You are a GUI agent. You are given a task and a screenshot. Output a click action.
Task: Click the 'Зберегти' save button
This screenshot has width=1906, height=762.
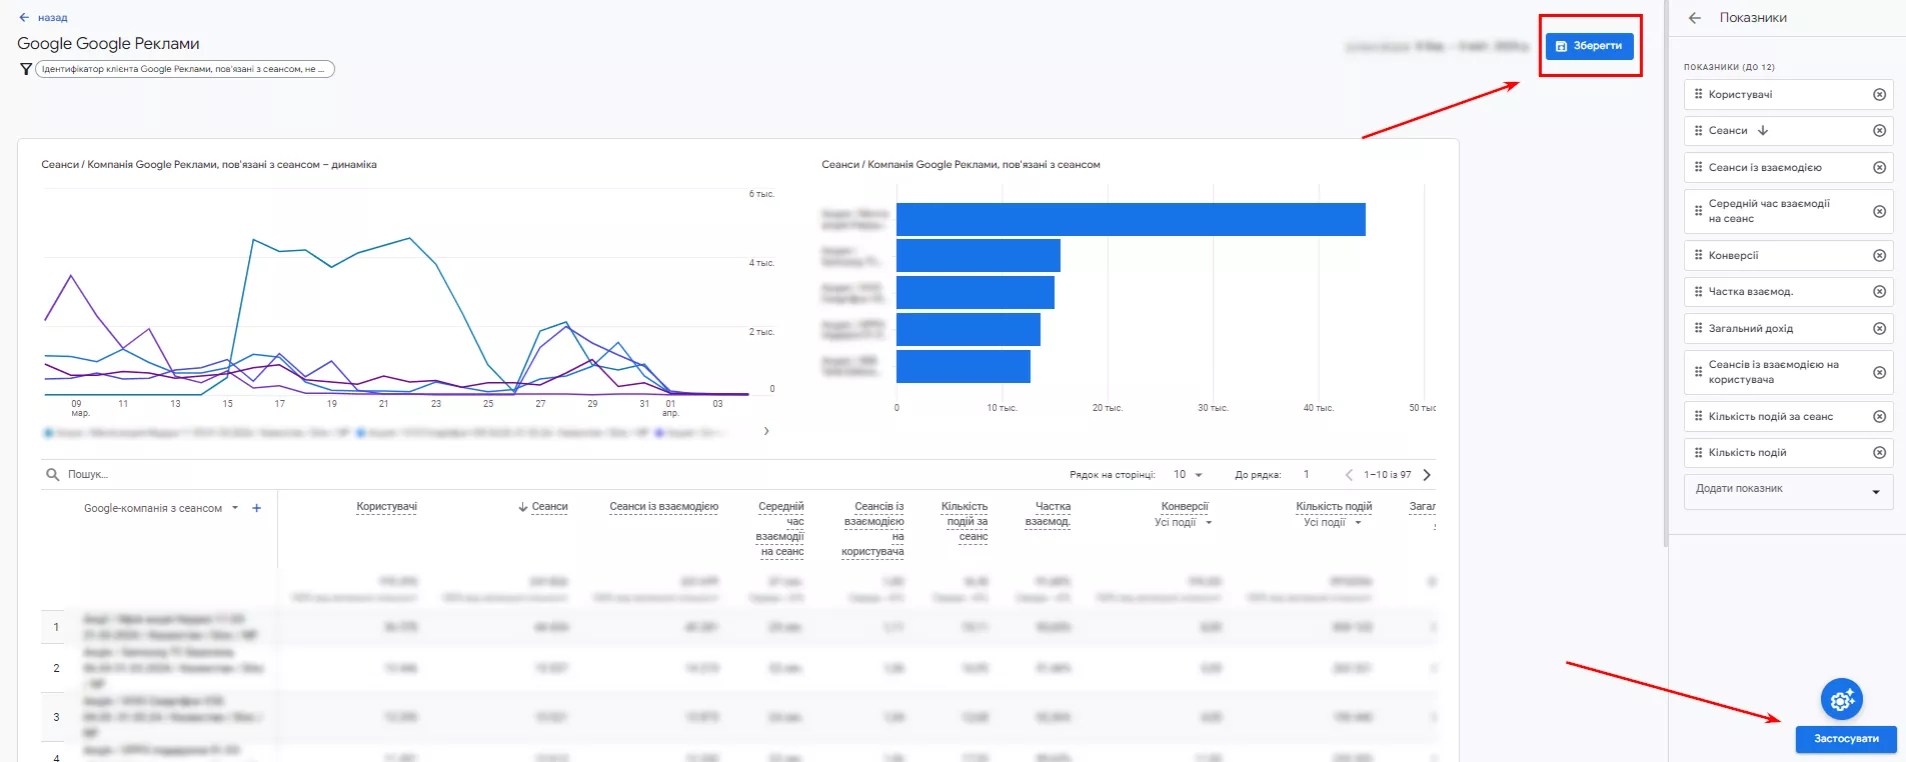pyautogui.click(x=1589, y=46)
